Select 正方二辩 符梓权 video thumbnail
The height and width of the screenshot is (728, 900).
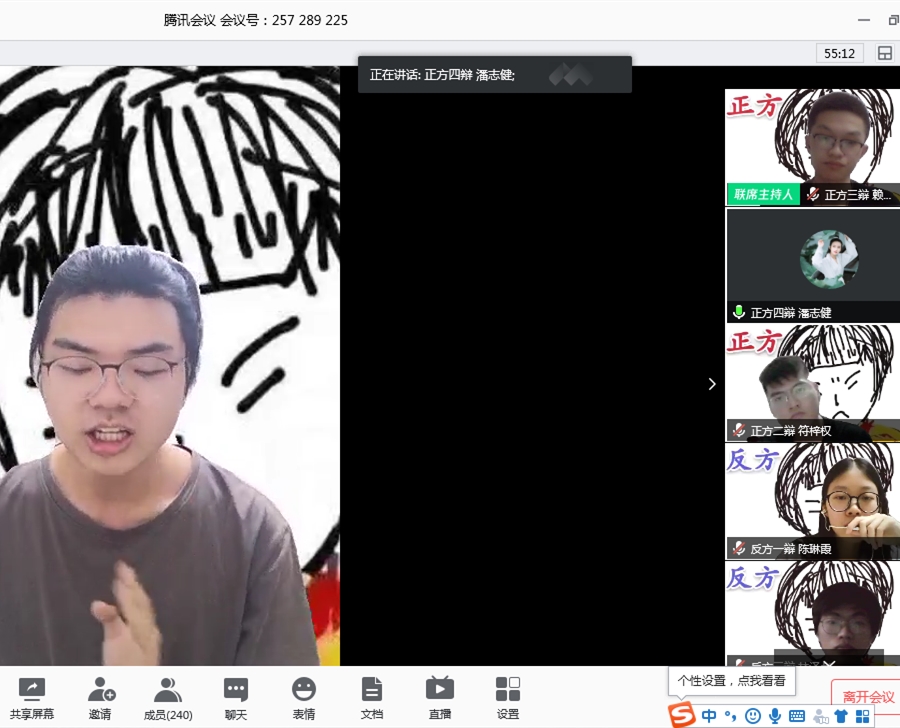click(812, 381)
